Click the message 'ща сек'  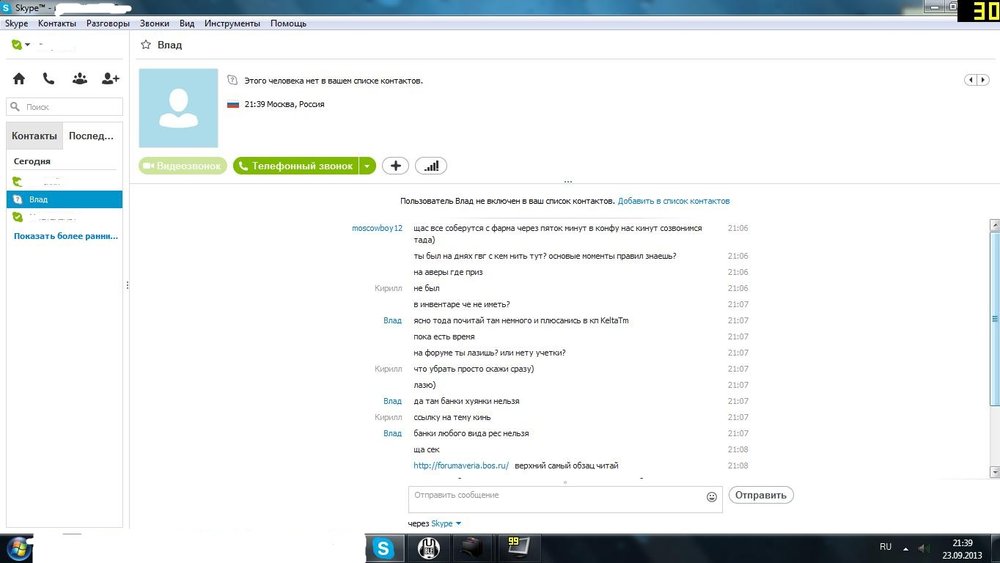pos(426,450)
